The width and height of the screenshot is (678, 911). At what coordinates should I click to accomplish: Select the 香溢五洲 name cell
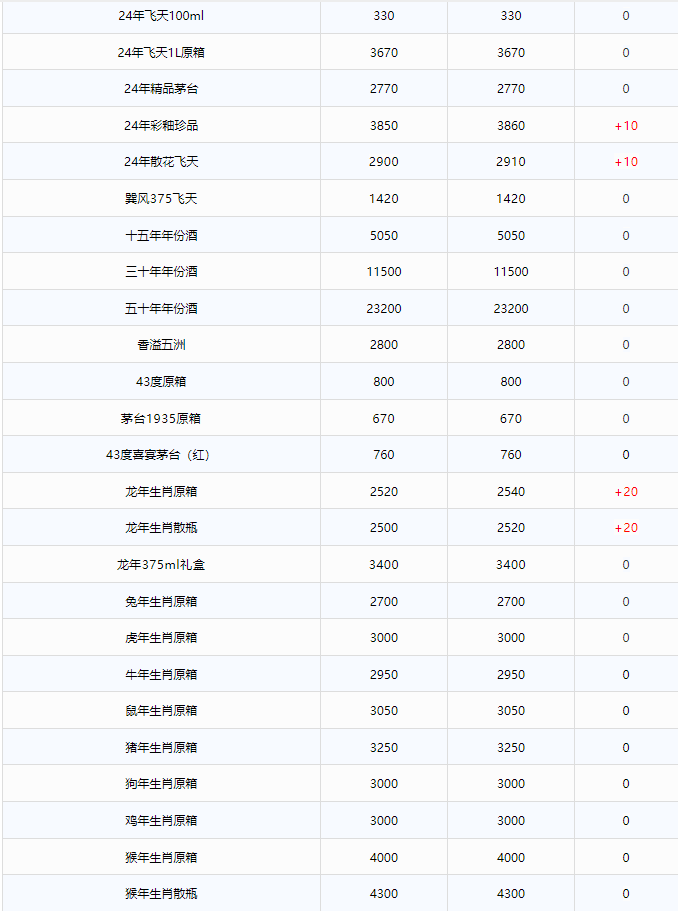(161, 345)
